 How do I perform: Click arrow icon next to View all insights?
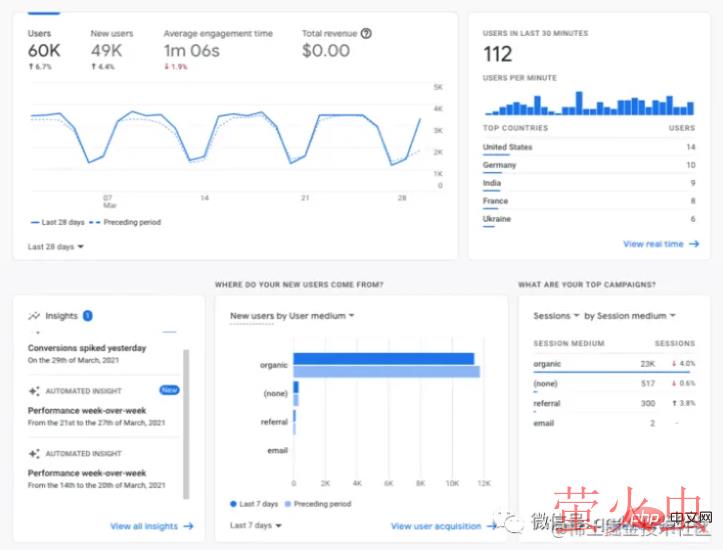[189, 526]
